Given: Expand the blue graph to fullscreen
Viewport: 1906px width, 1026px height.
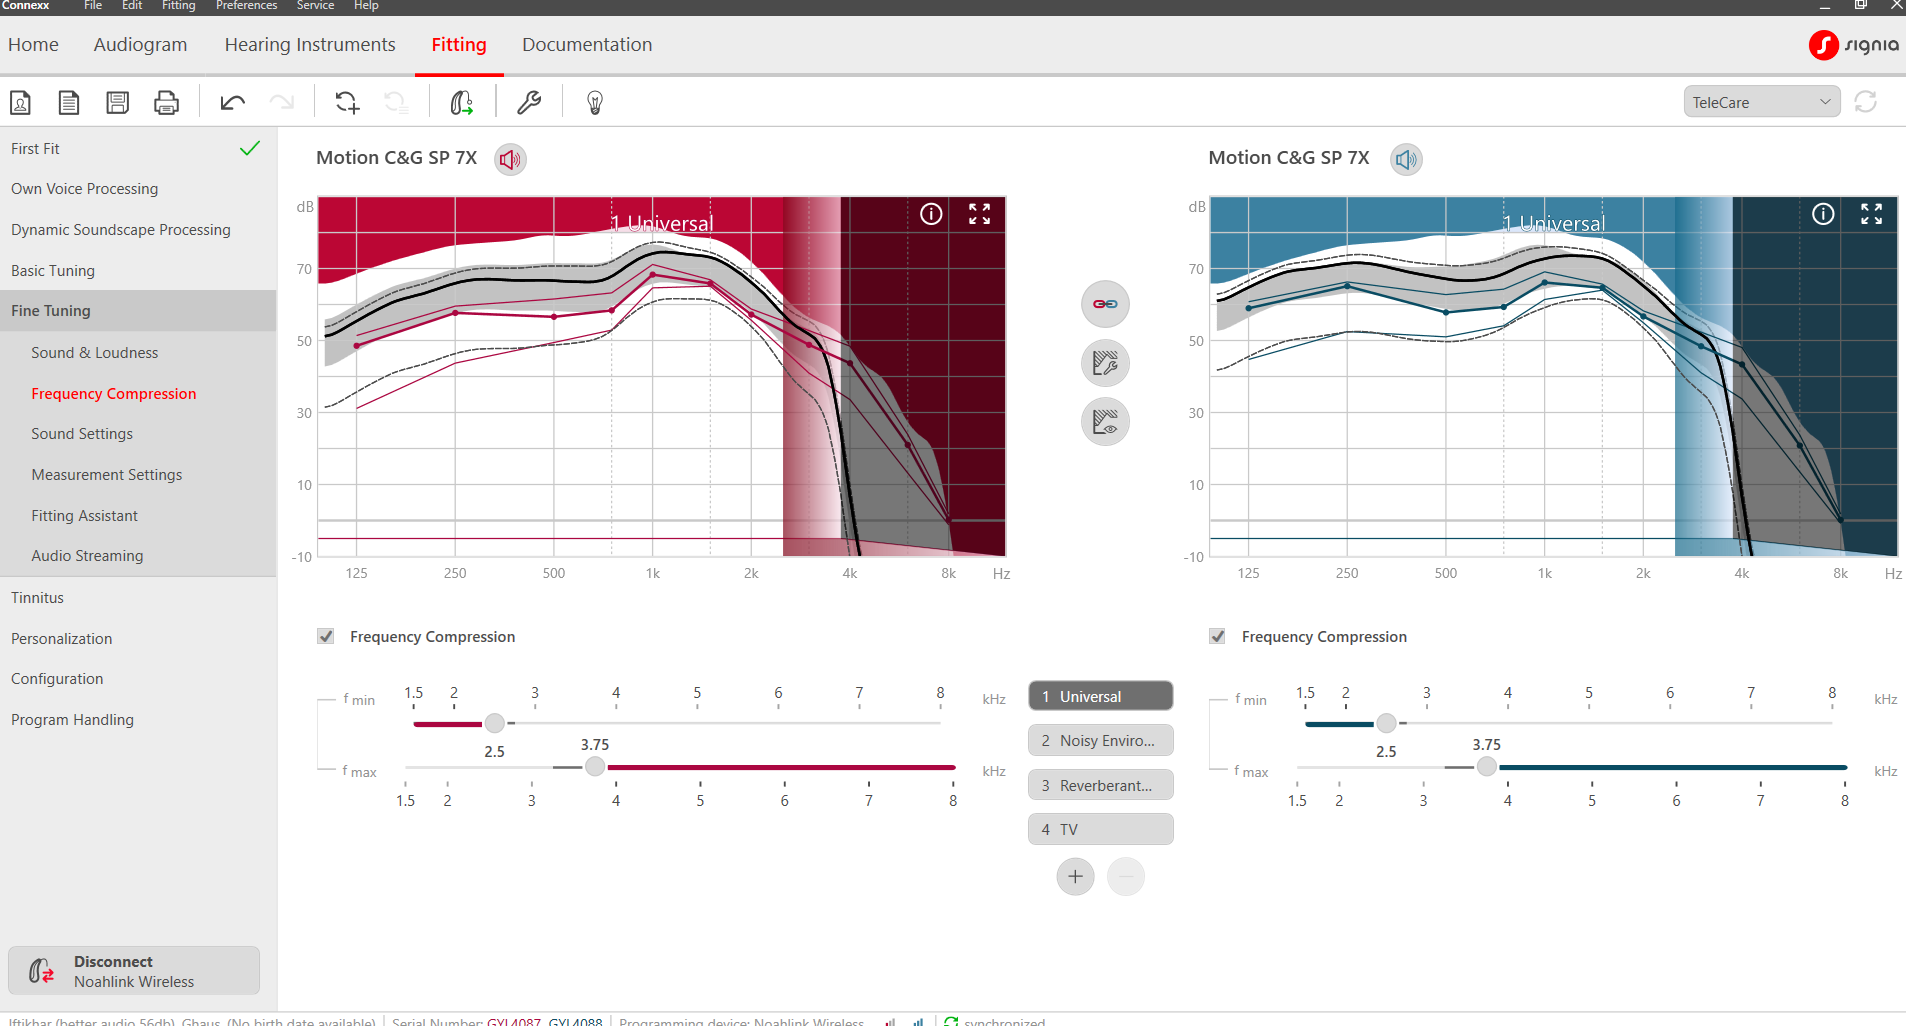Looking at the screenshot, I should pyautogui.click(x=1871, y=214).
